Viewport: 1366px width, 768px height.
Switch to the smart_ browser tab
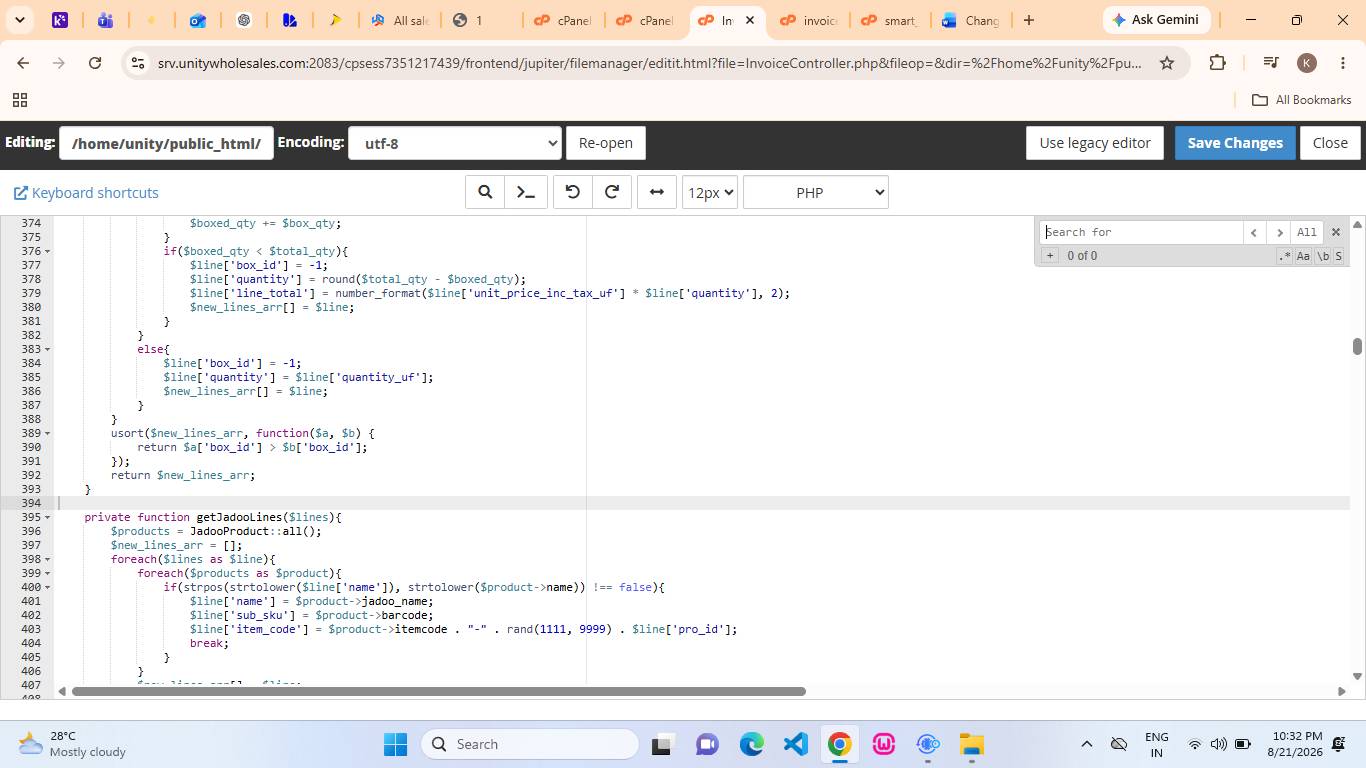pos(892,20)
